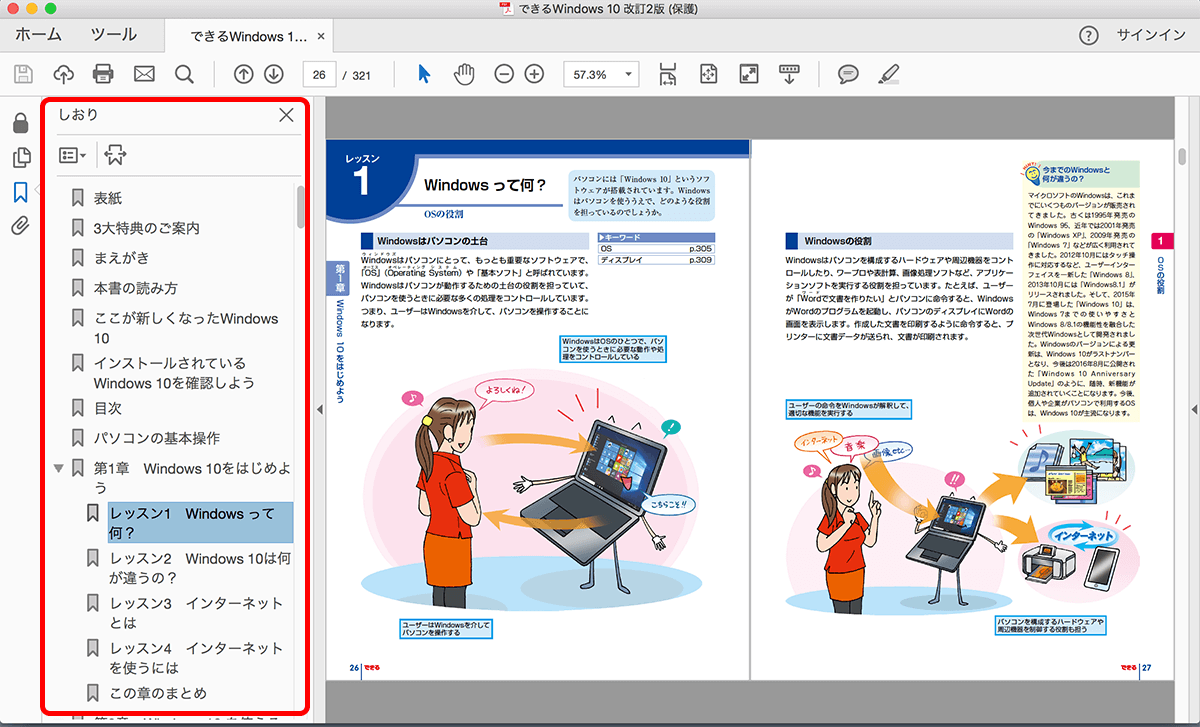Open text search with the magnifier icon
Image resolution: width=1200 pixels, height=727 pixels.
click(184, 74)
